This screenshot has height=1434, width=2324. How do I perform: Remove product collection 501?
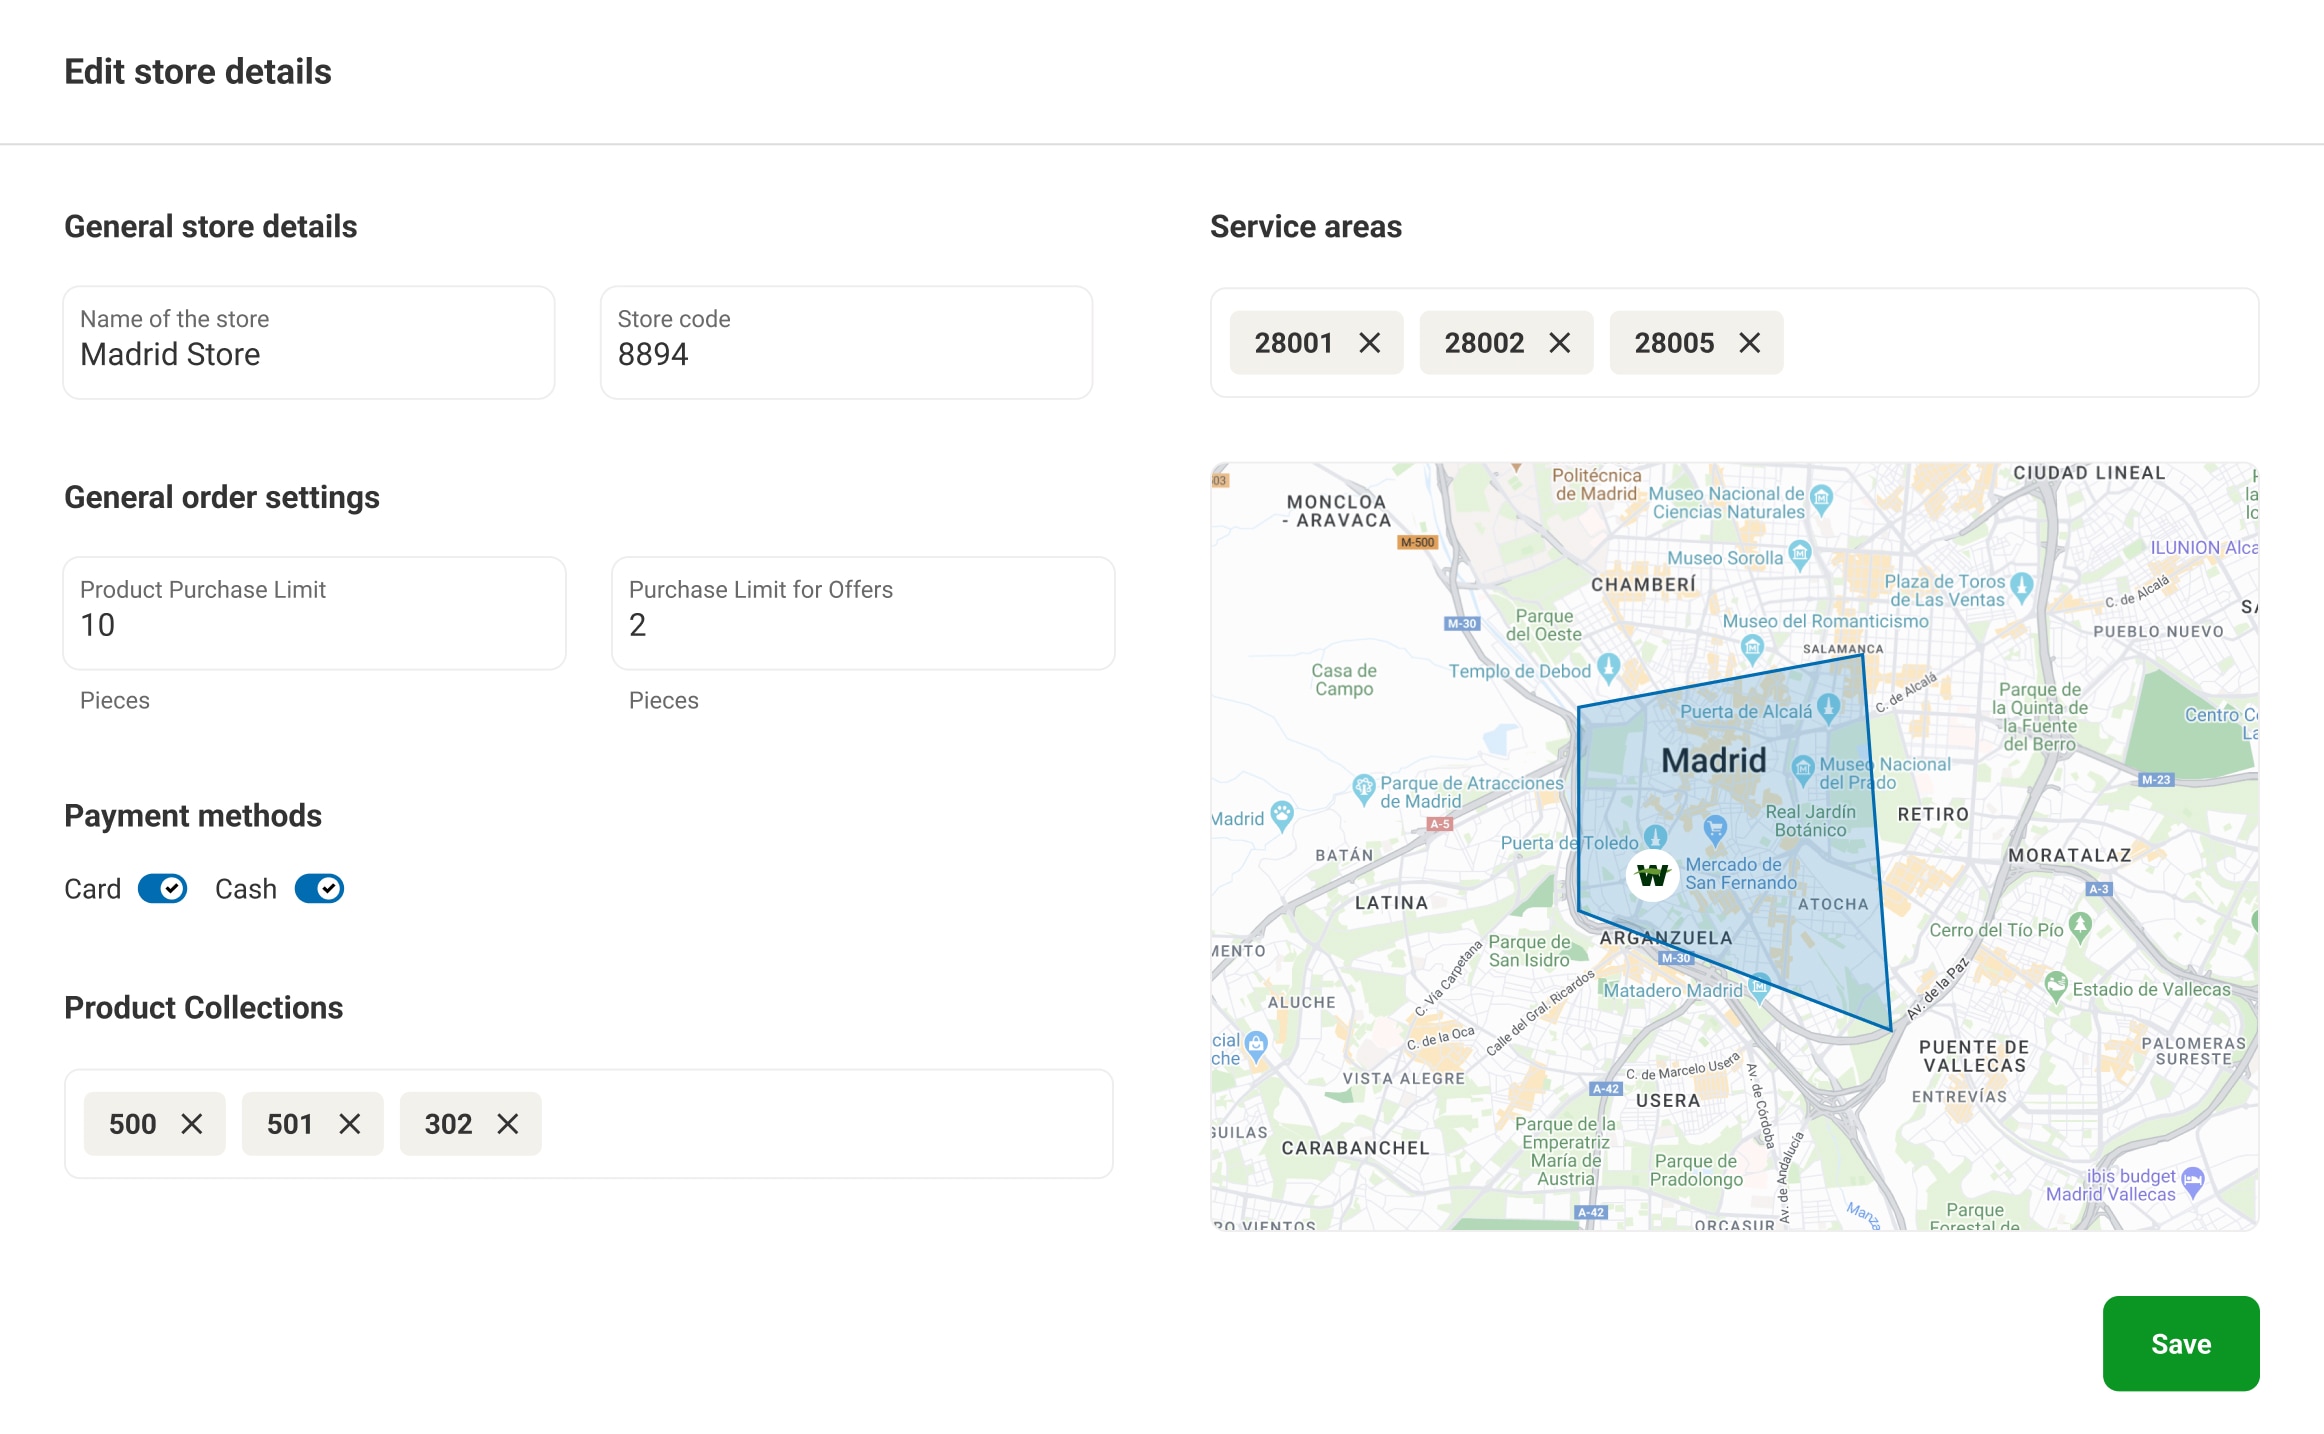tap(351, 1124)
